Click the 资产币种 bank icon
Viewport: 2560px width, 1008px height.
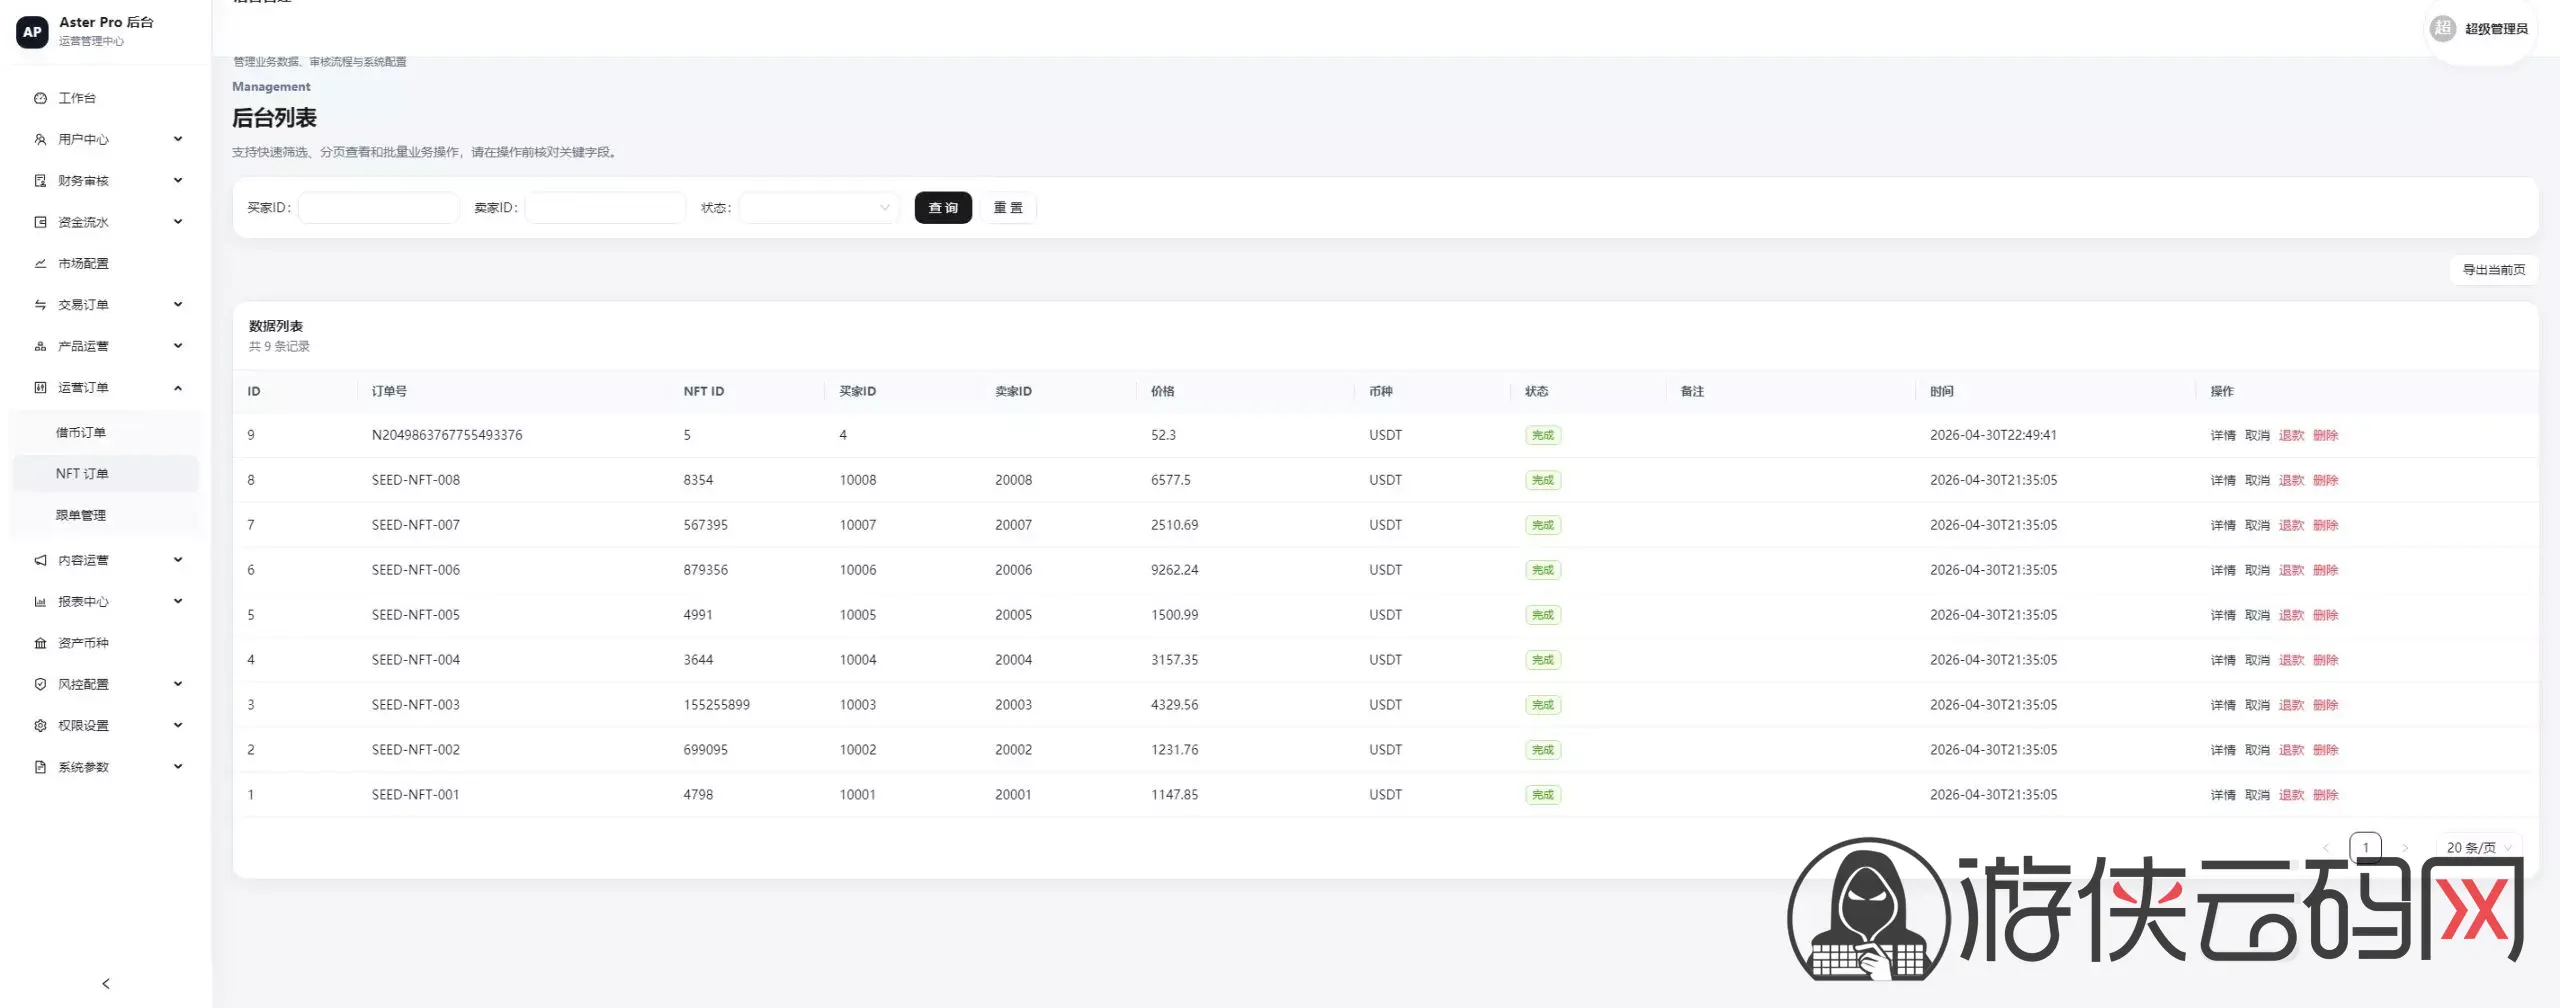point(40,643)
